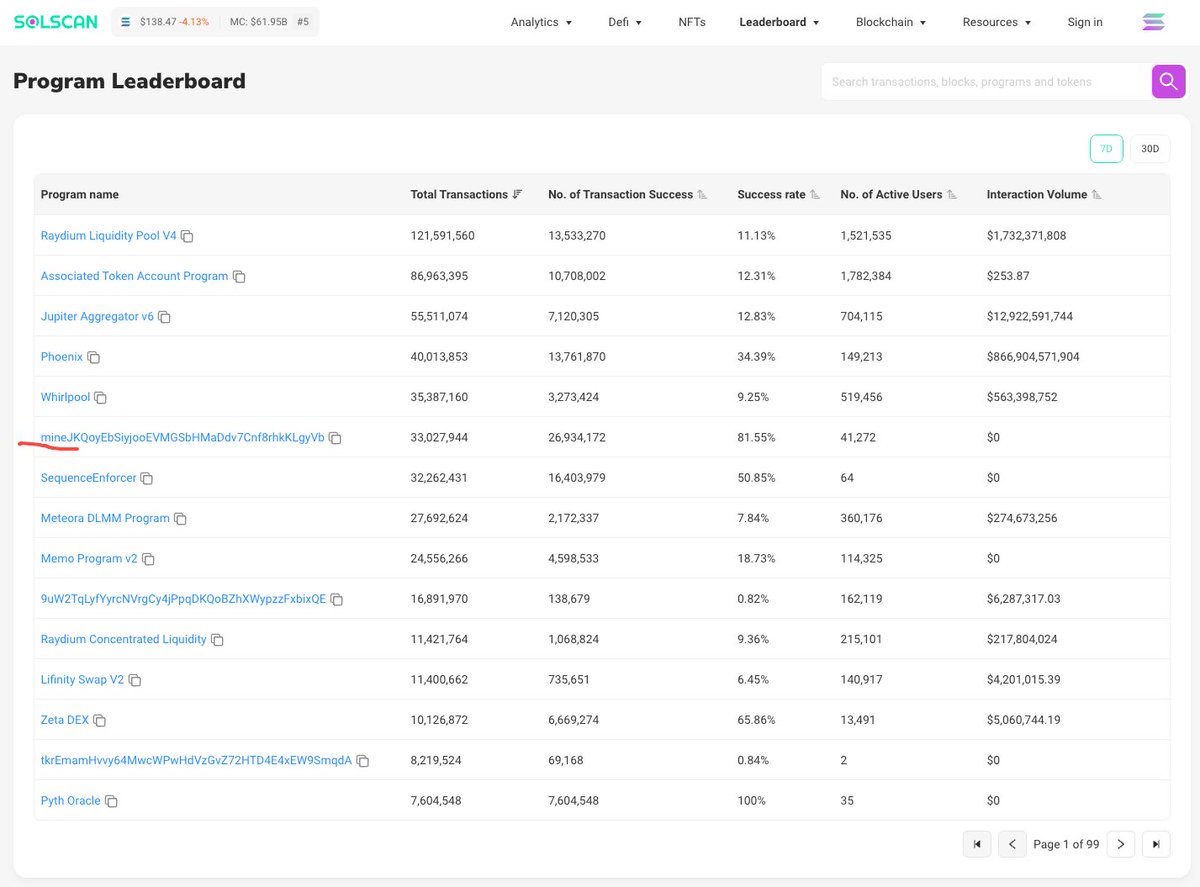The width and height of the screenshot is (1200, 887).
Task: Copy the Jupiter Aggregator v6 address
Action: click(x=165, y=317)
